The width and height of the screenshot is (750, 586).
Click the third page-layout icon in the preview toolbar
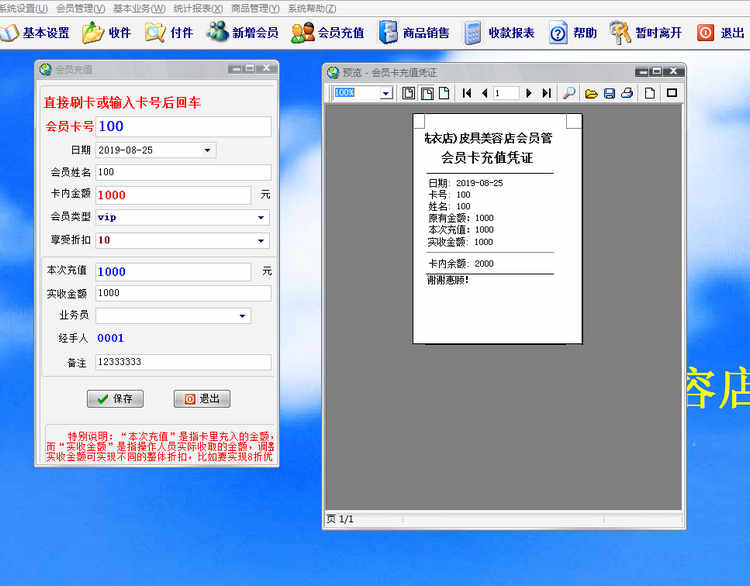tap(444, 93)
